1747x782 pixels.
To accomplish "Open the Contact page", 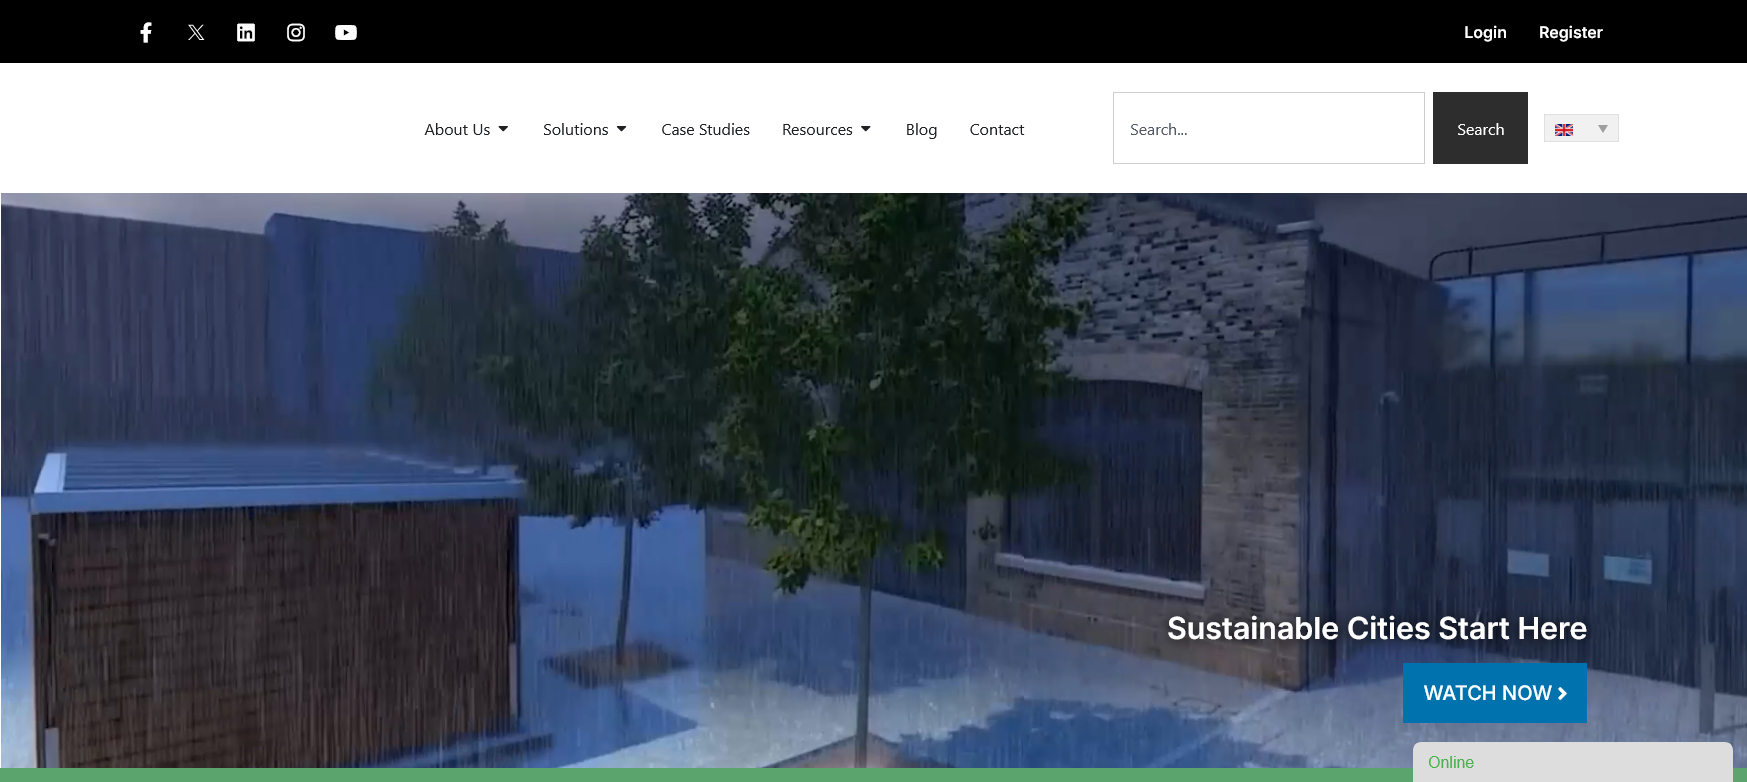I will 997,129.
